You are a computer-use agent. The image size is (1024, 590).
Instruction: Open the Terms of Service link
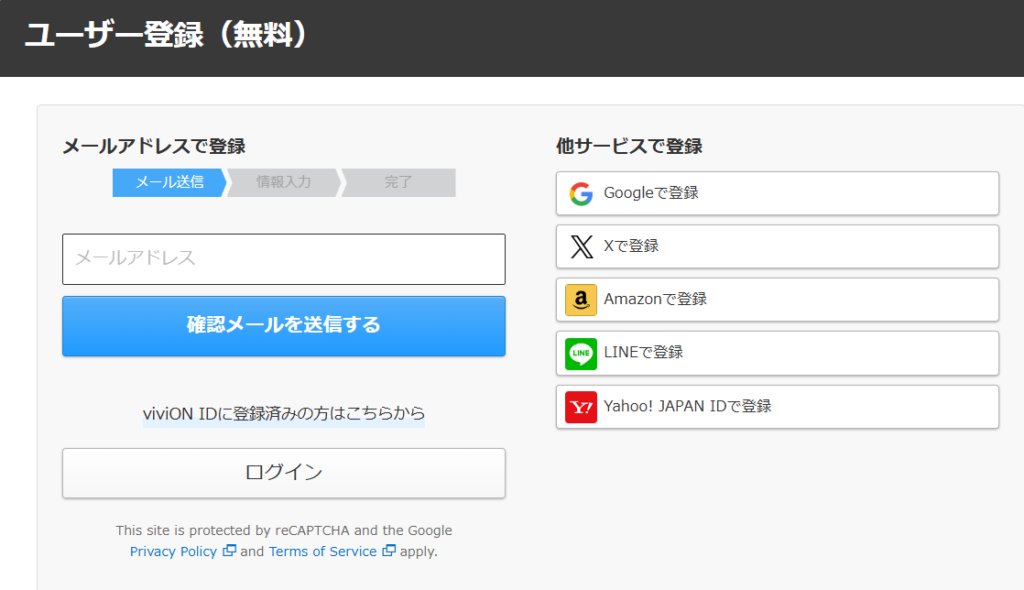click(322, 551)
